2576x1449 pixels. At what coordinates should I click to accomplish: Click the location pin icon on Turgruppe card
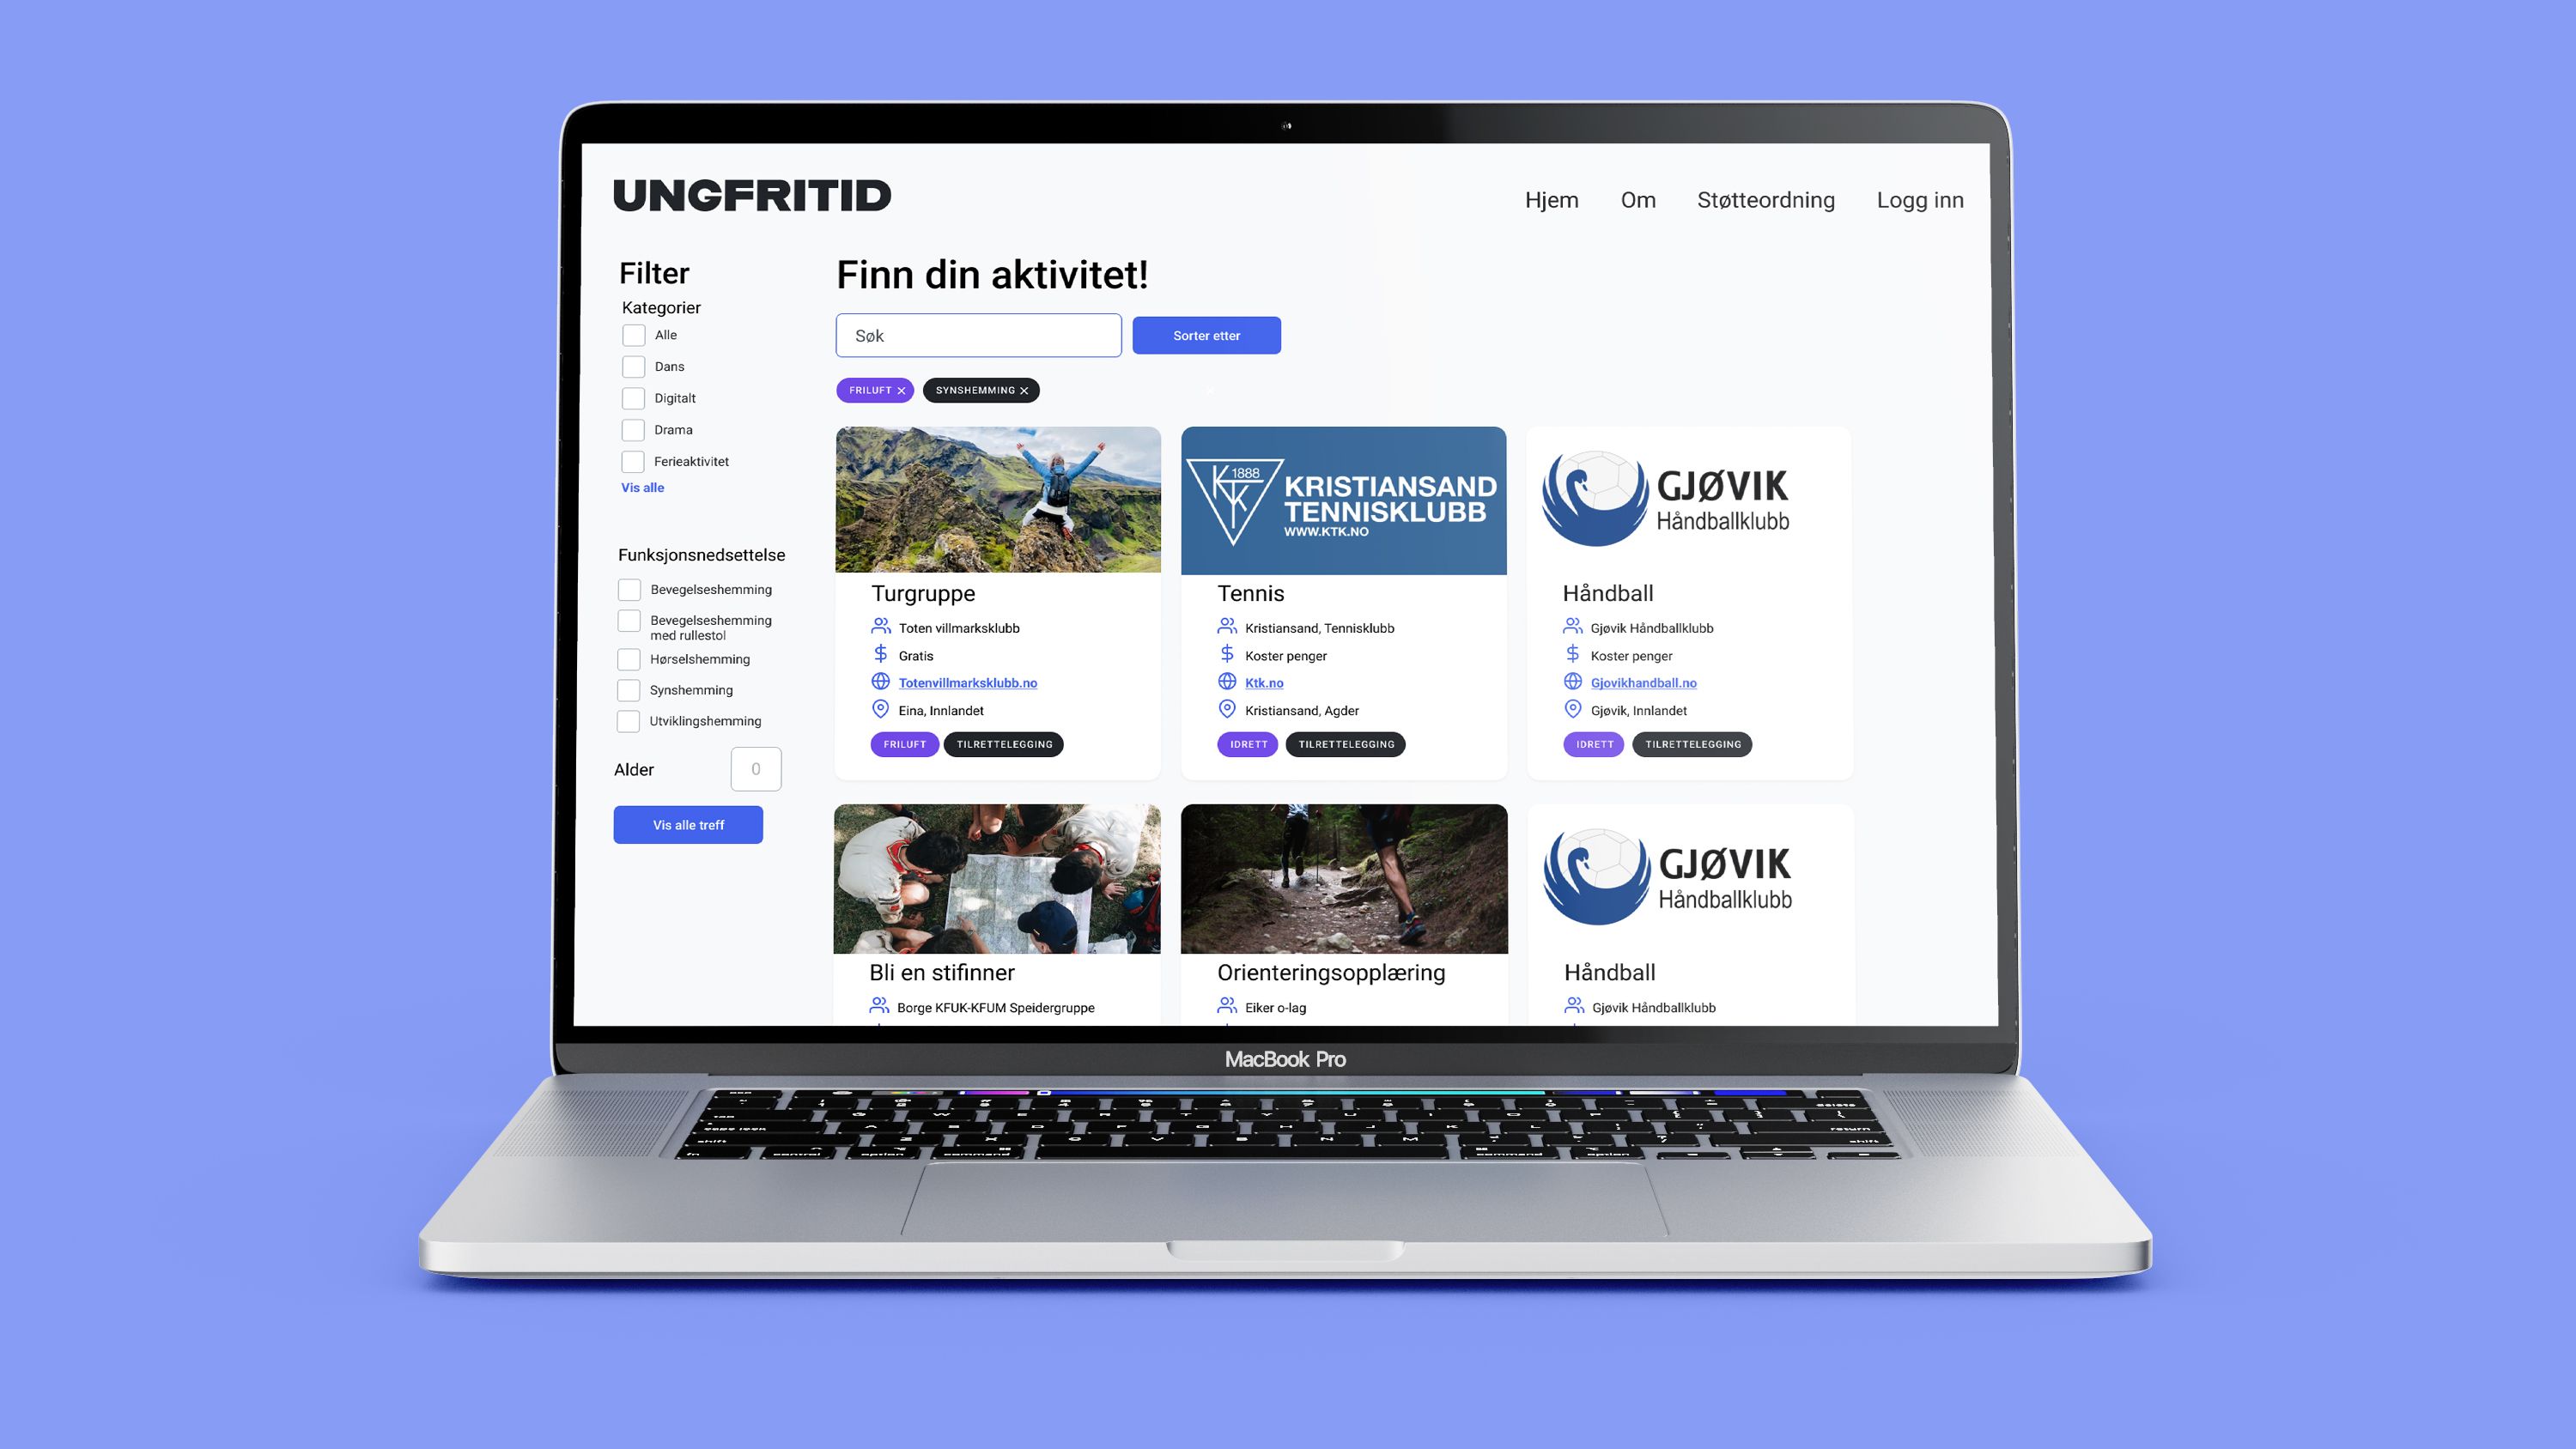(x=878, y=709)
